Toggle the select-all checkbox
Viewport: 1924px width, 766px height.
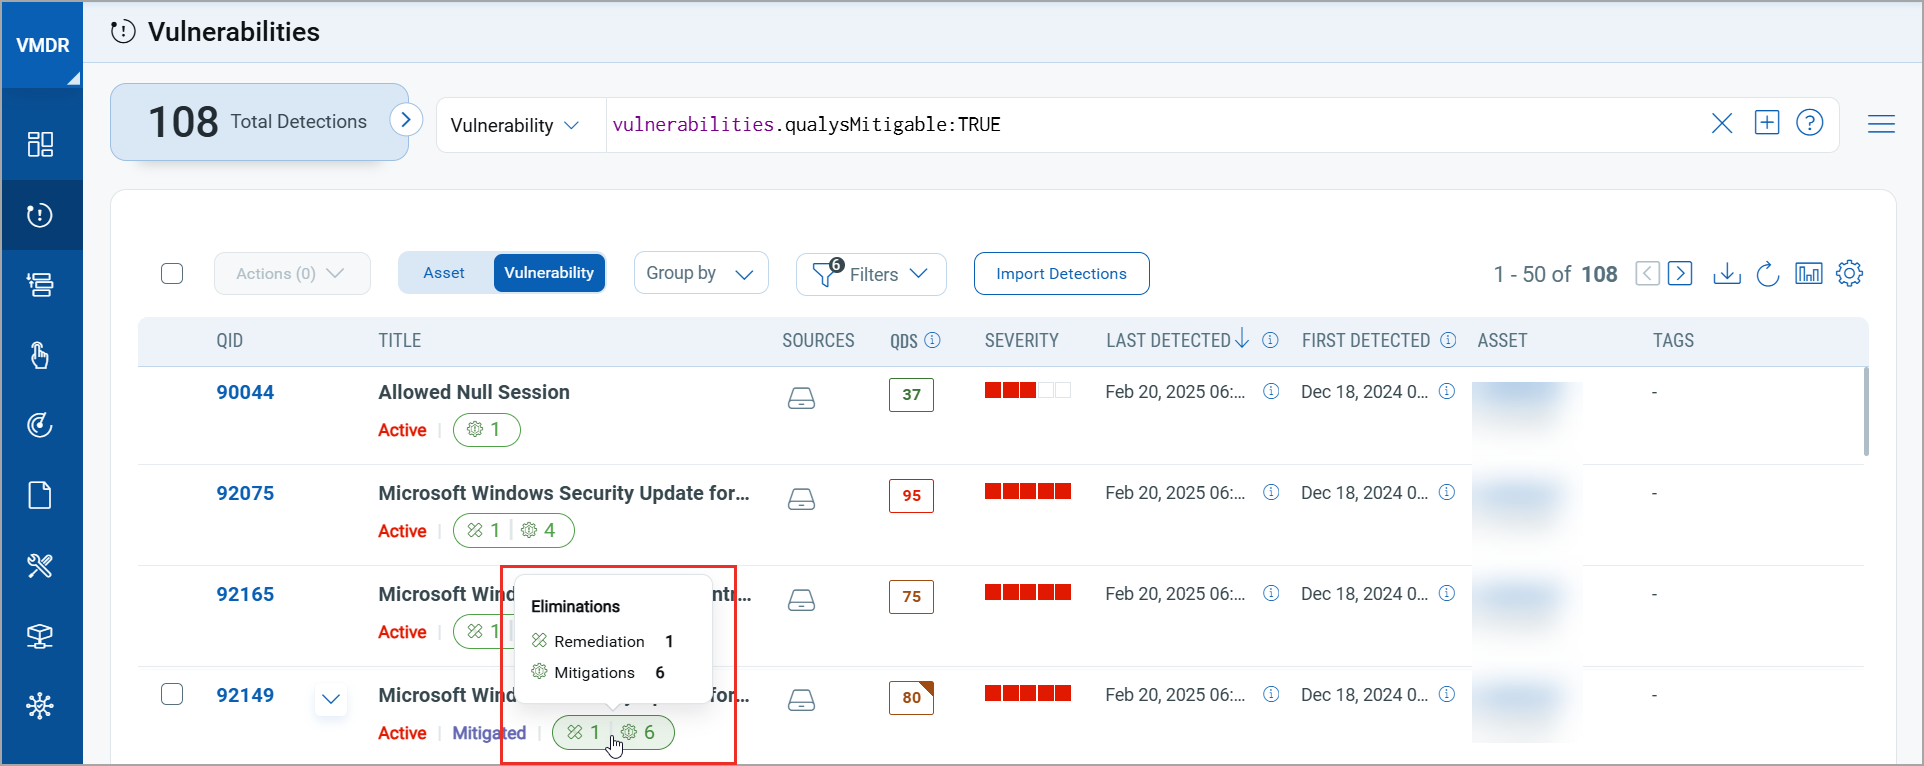pos(172,273)
